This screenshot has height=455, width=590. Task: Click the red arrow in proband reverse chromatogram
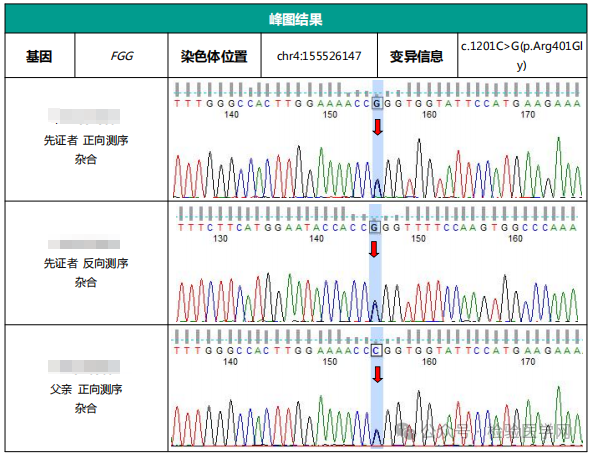click(374, 250)
